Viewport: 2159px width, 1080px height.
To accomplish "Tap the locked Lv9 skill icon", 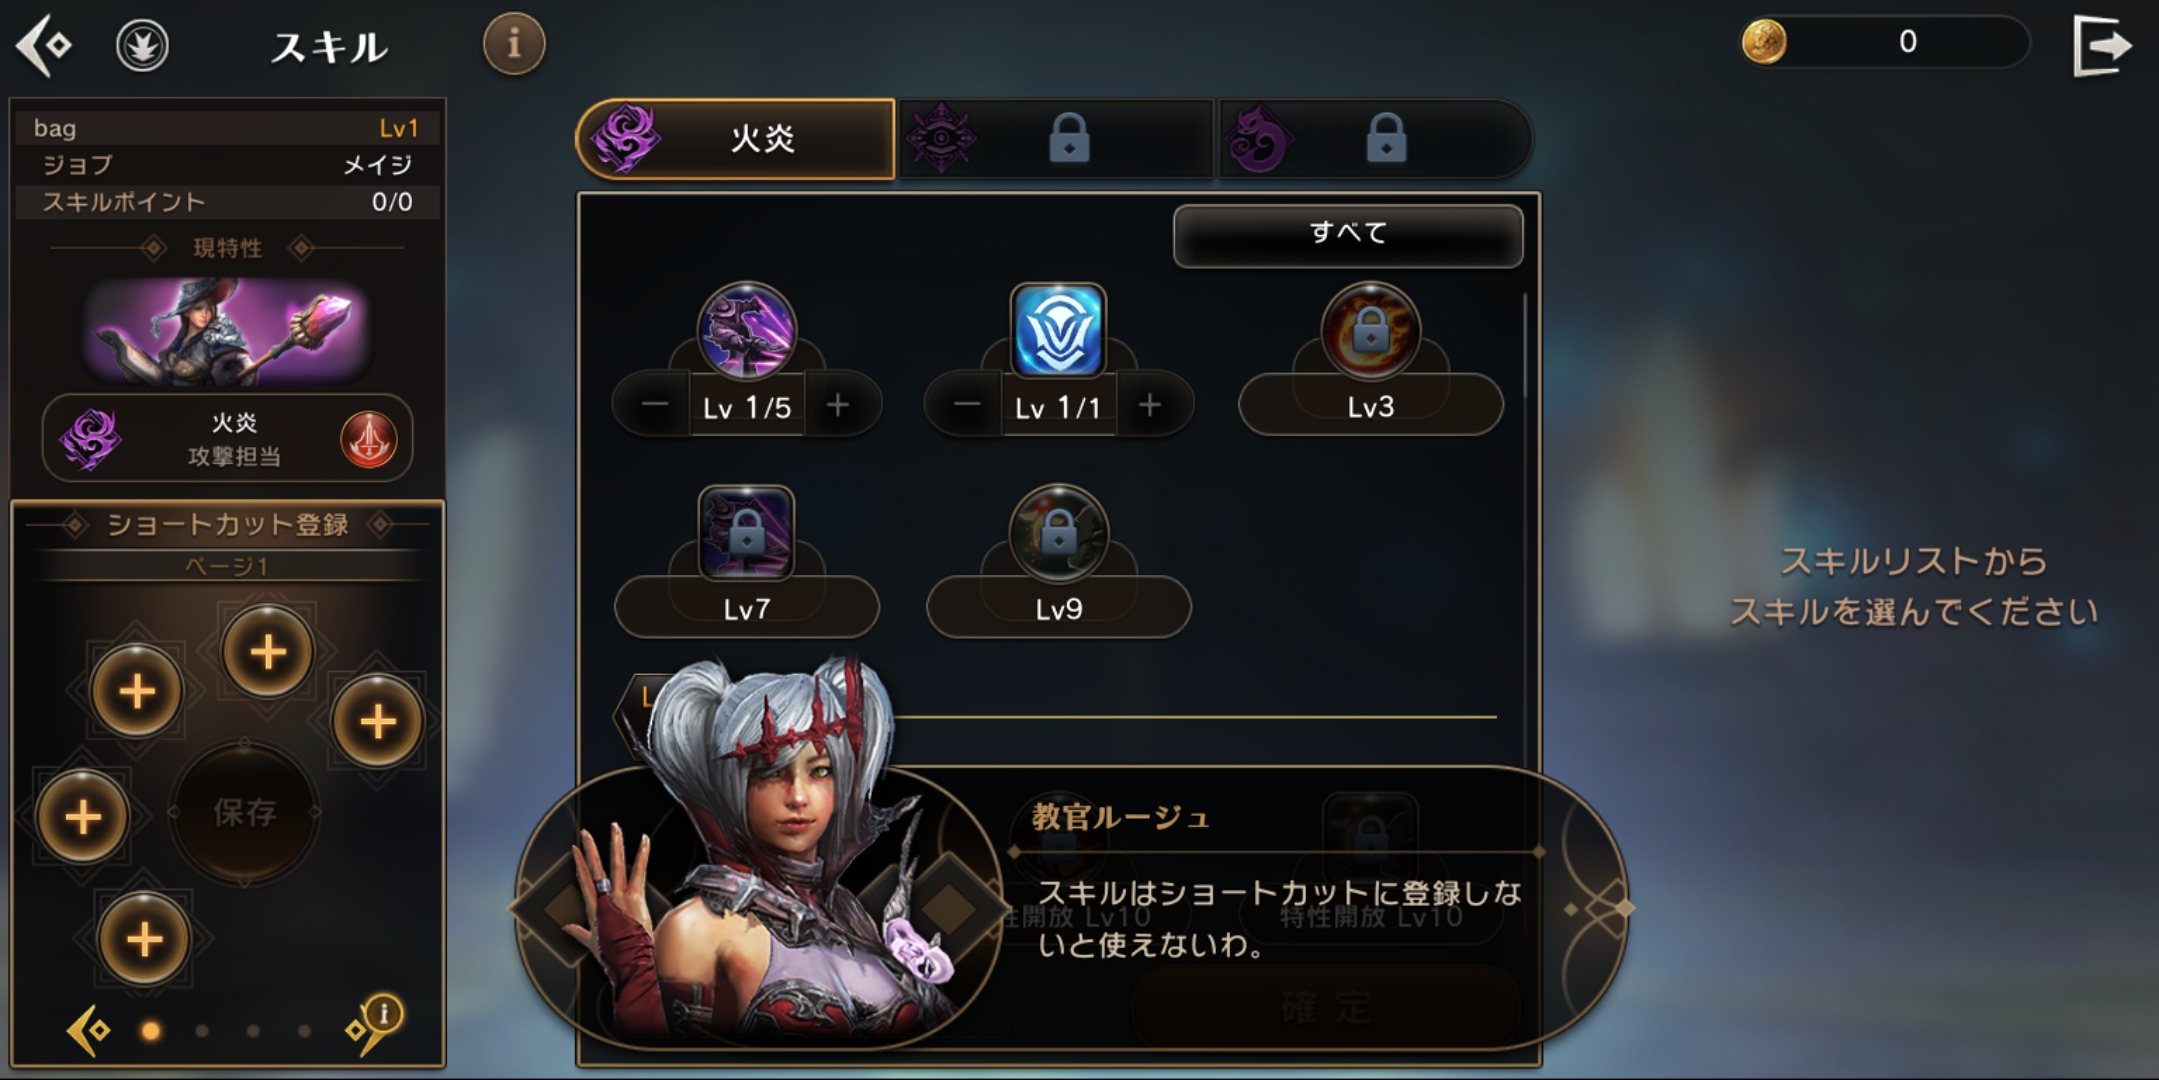I will tap(1058, 533).
